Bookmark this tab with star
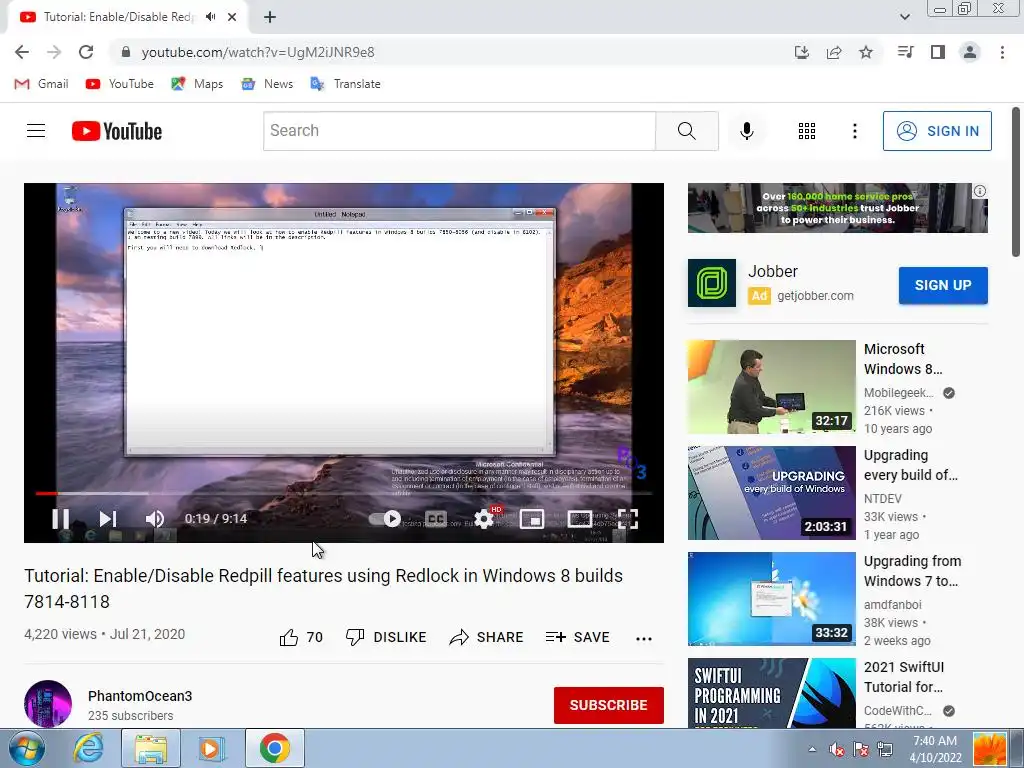The height and width of the screenshot is (768, 1024). click(x=866, y=52)
